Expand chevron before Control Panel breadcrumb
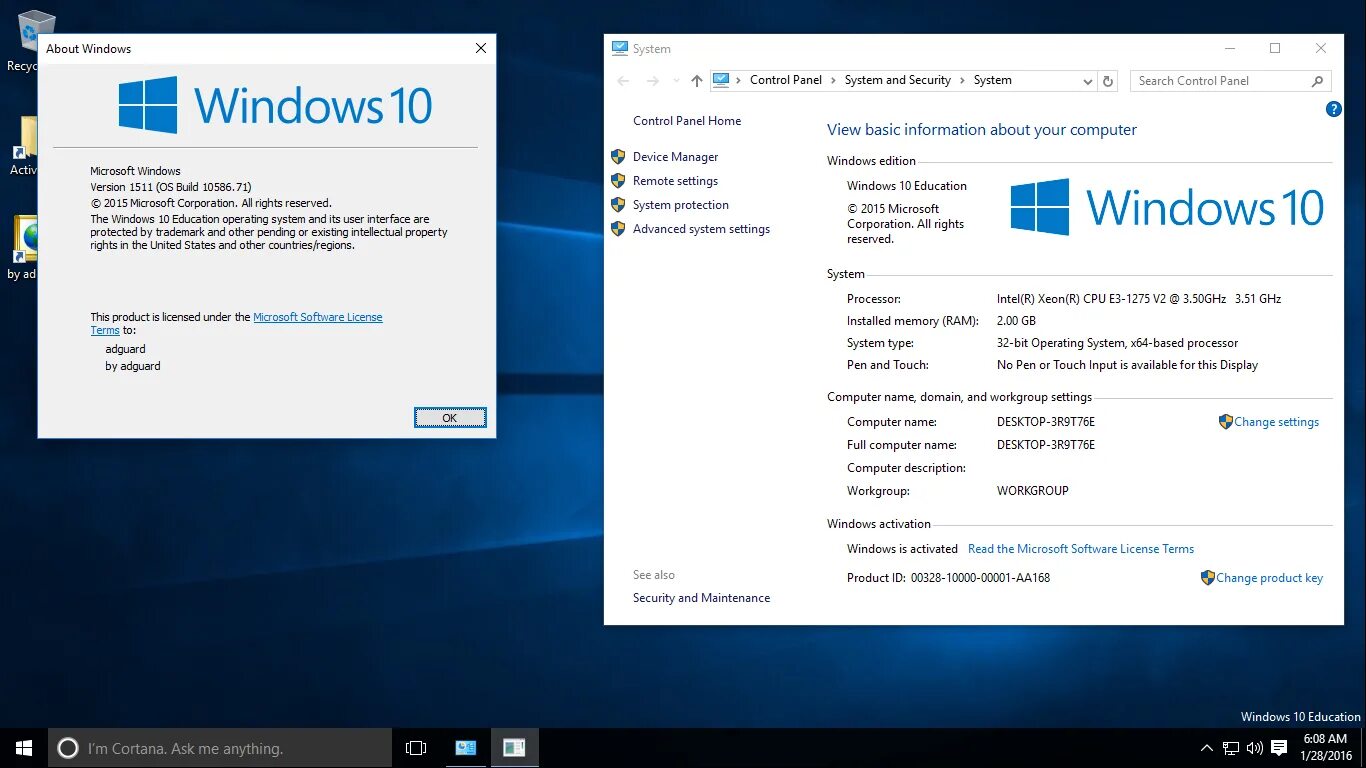 [x=739, y=80]
